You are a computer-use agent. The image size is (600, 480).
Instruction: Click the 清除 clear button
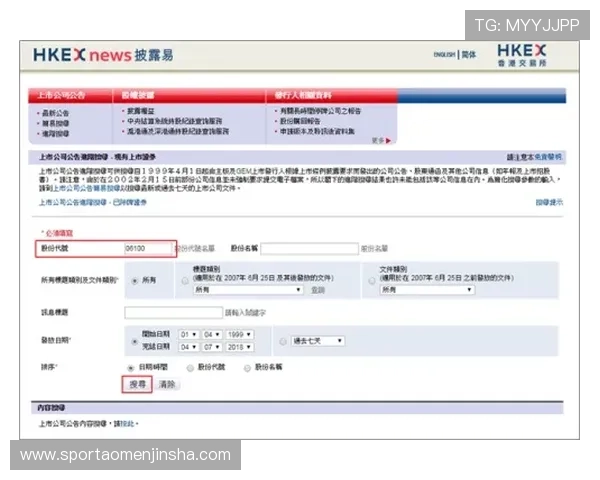pos(167,384)
